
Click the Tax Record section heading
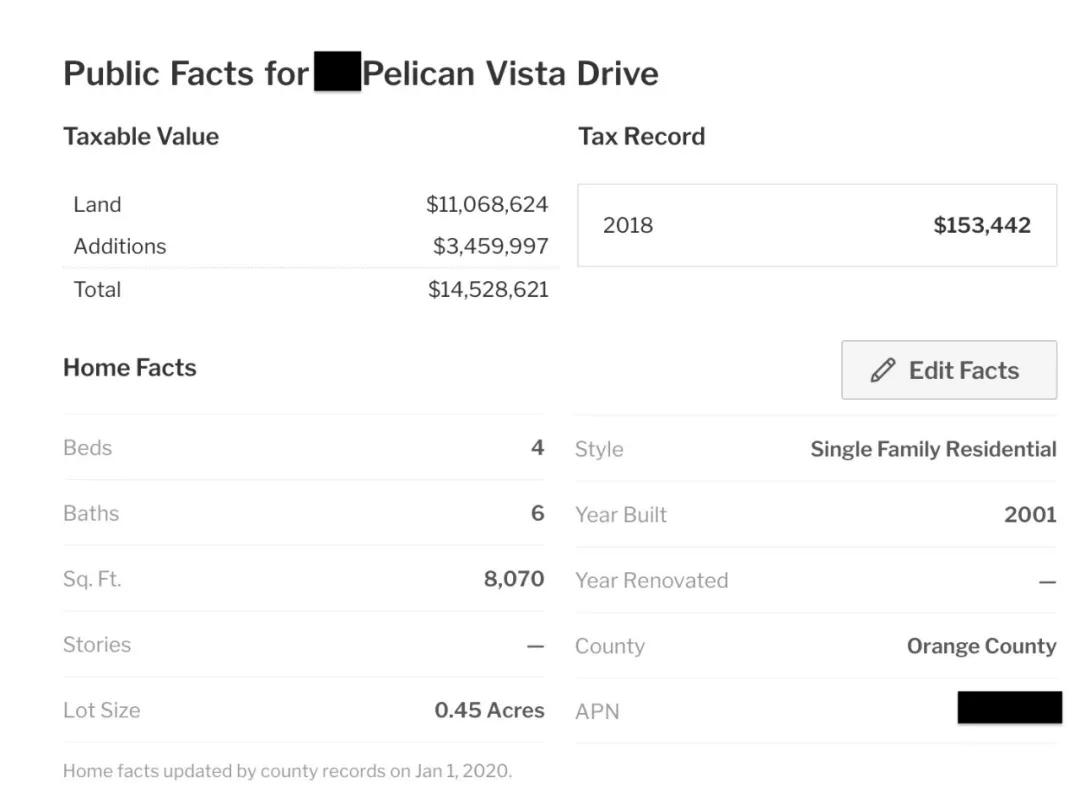[641, 137]
